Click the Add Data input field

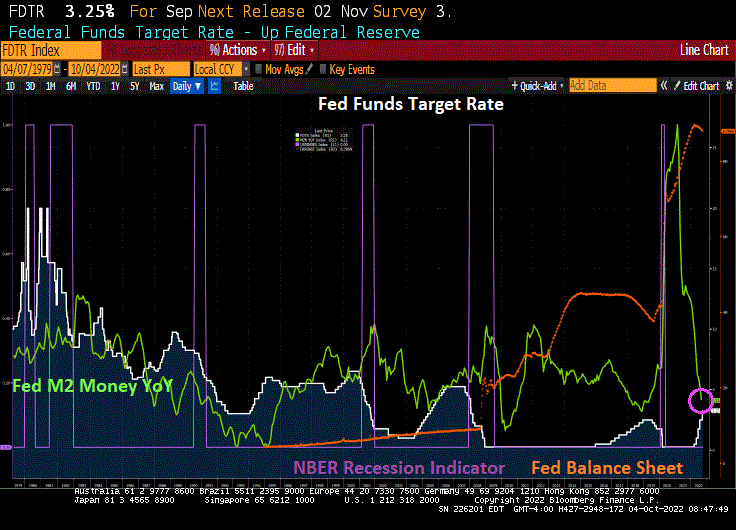612,86
